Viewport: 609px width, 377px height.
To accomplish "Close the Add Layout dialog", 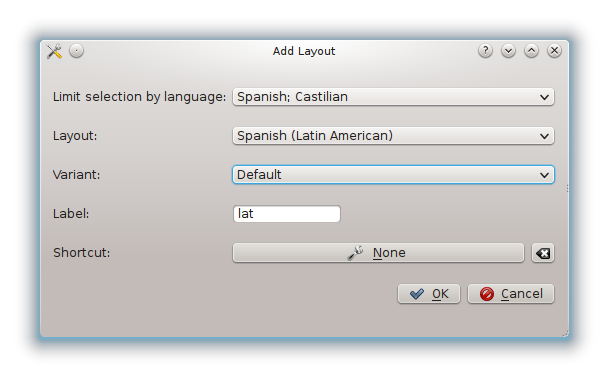I will (554, 51).
